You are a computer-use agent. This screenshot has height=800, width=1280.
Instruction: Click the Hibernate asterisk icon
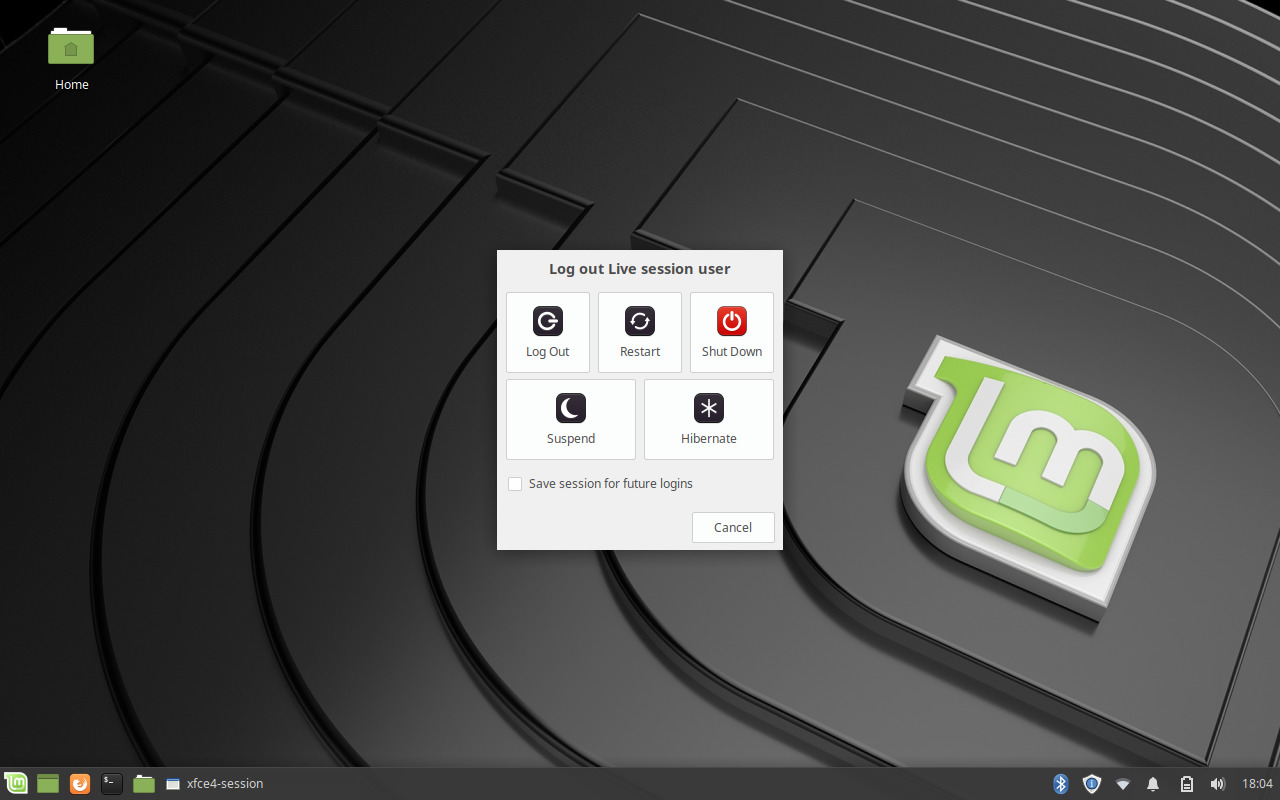[x=708, y=408]
